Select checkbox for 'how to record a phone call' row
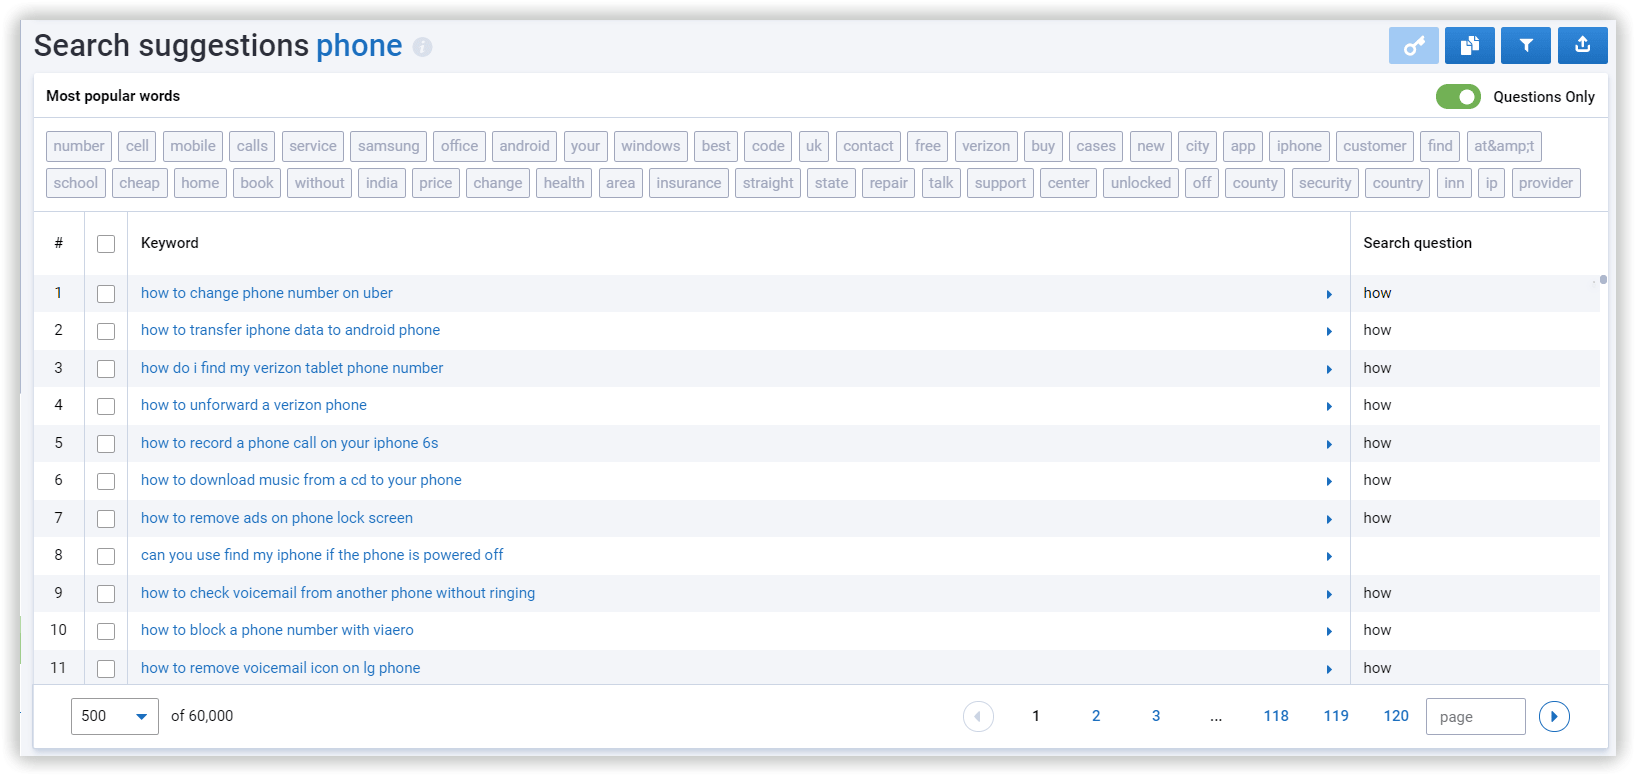 (x=106, y=444)
